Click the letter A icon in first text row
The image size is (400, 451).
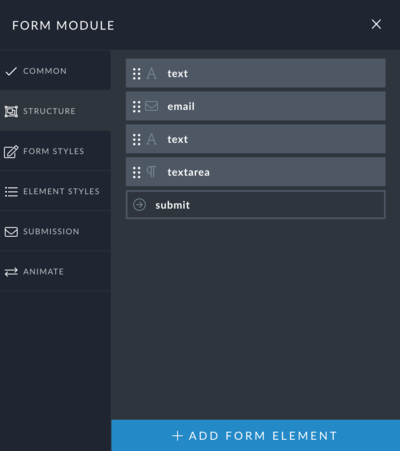pos(151,73)
